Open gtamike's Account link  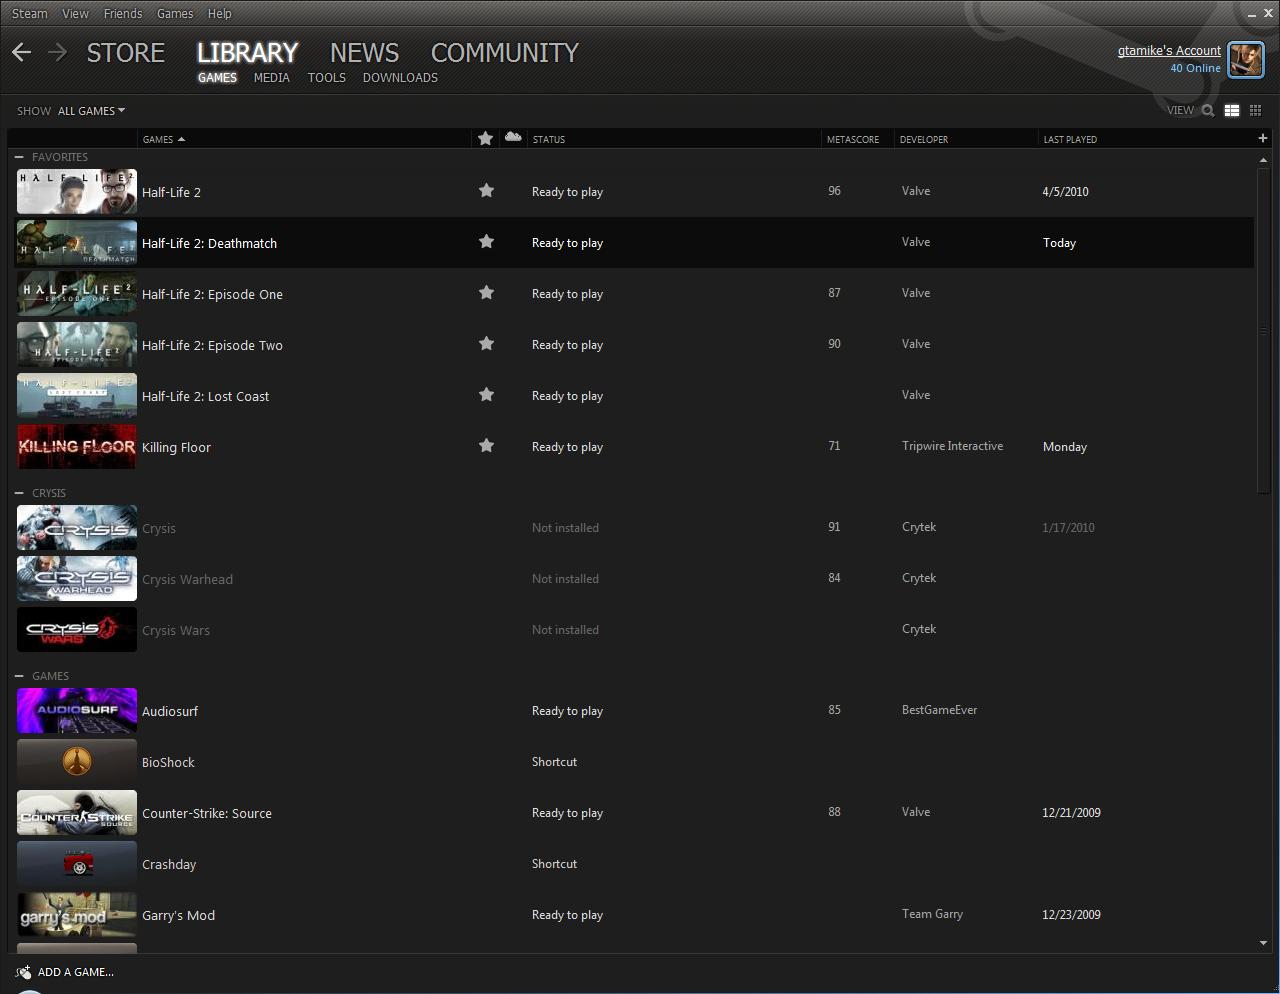pyautogui.click(x=1169, y=50)
